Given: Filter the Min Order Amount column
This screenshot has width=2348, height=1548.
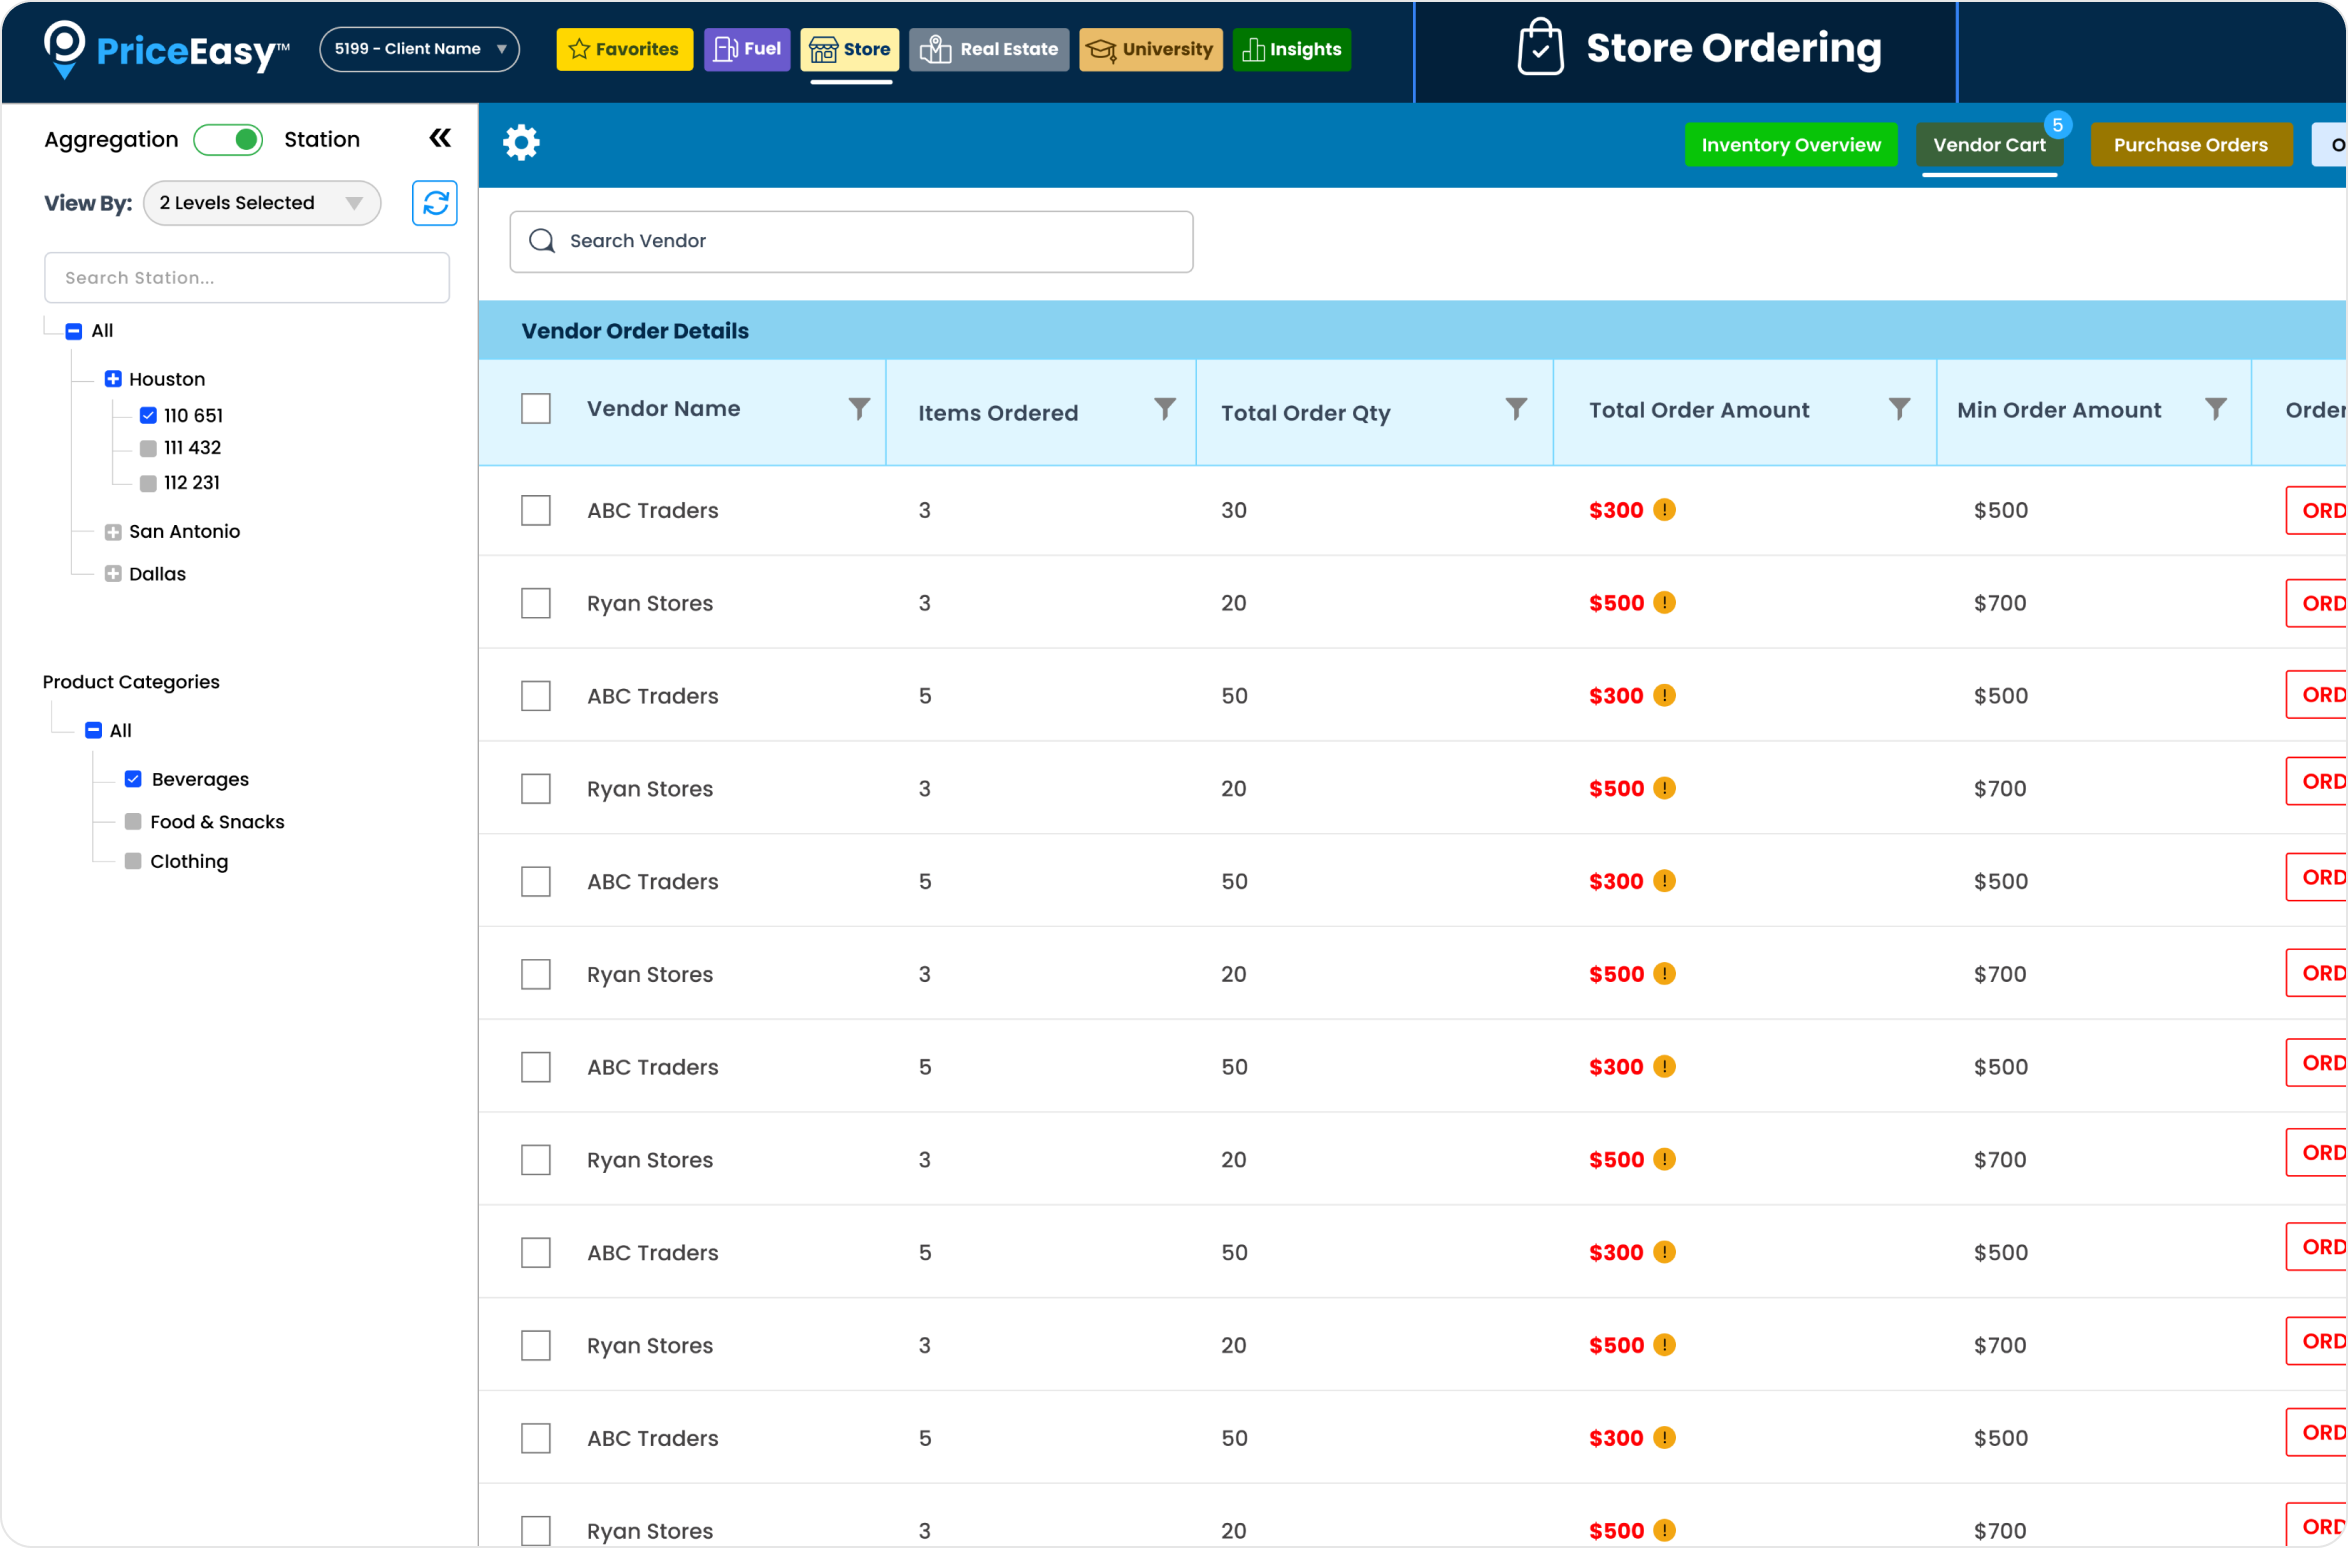Looking at the screenshot, I should tap(2216, 409).
